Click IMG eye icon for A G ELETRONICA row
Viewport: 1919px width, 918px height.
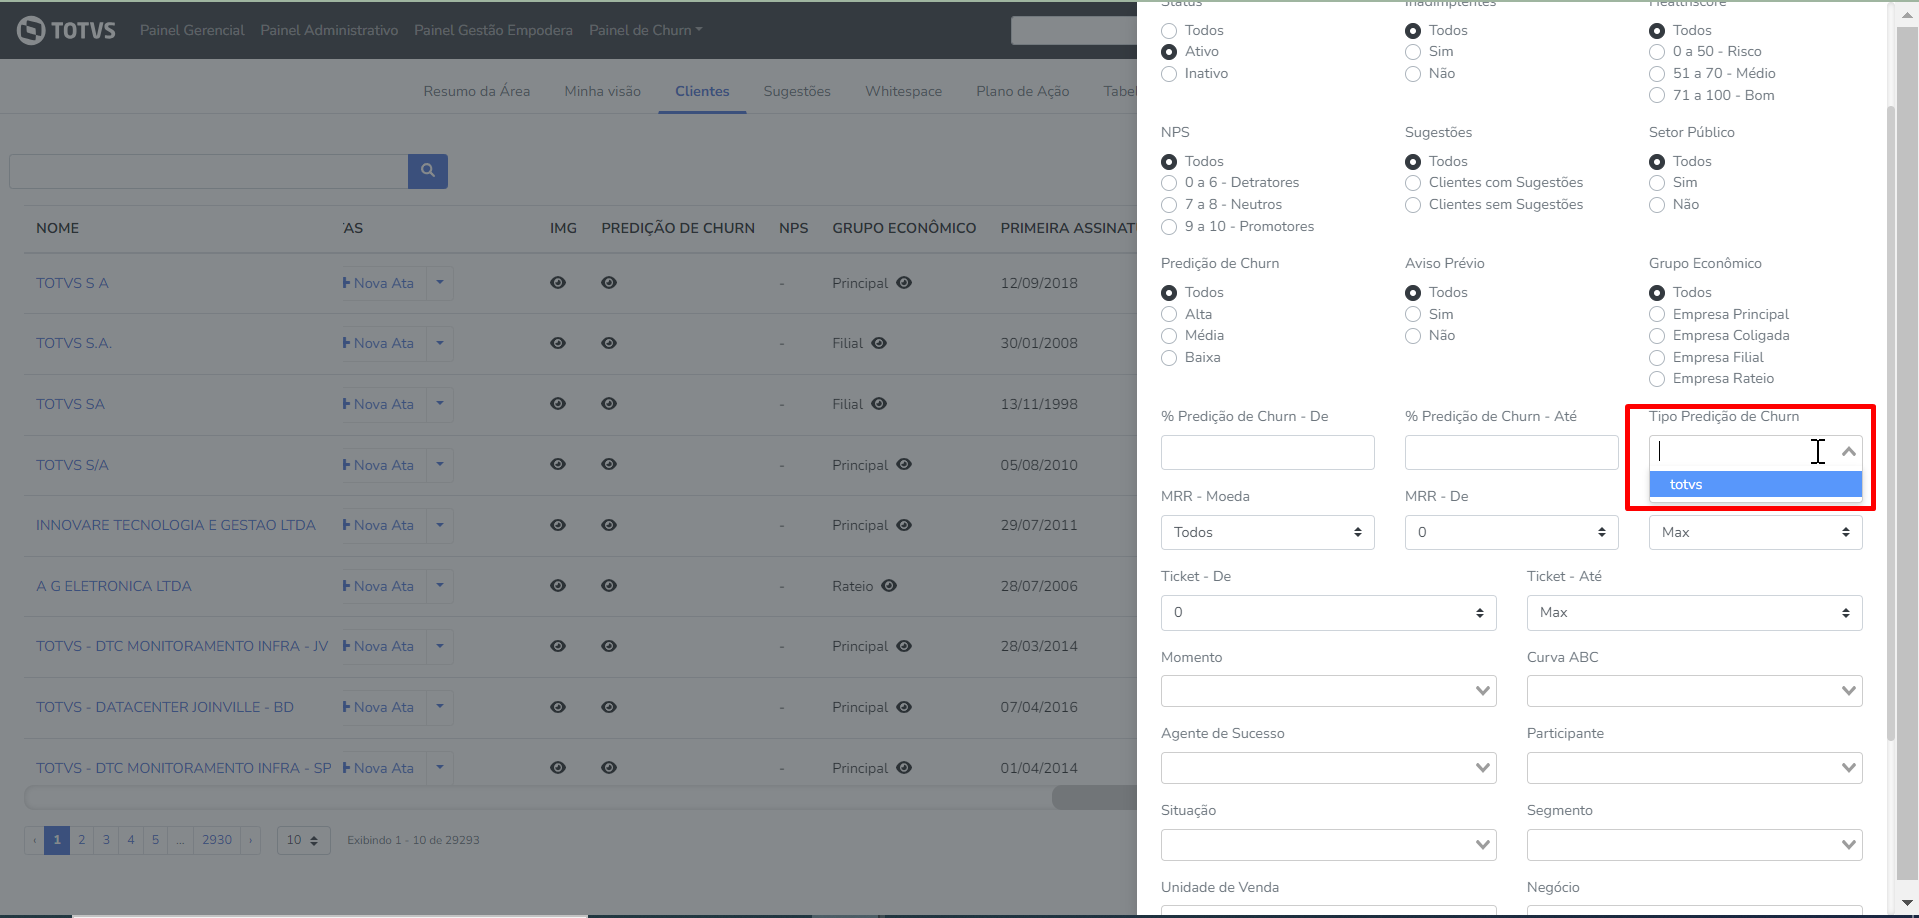558,586
